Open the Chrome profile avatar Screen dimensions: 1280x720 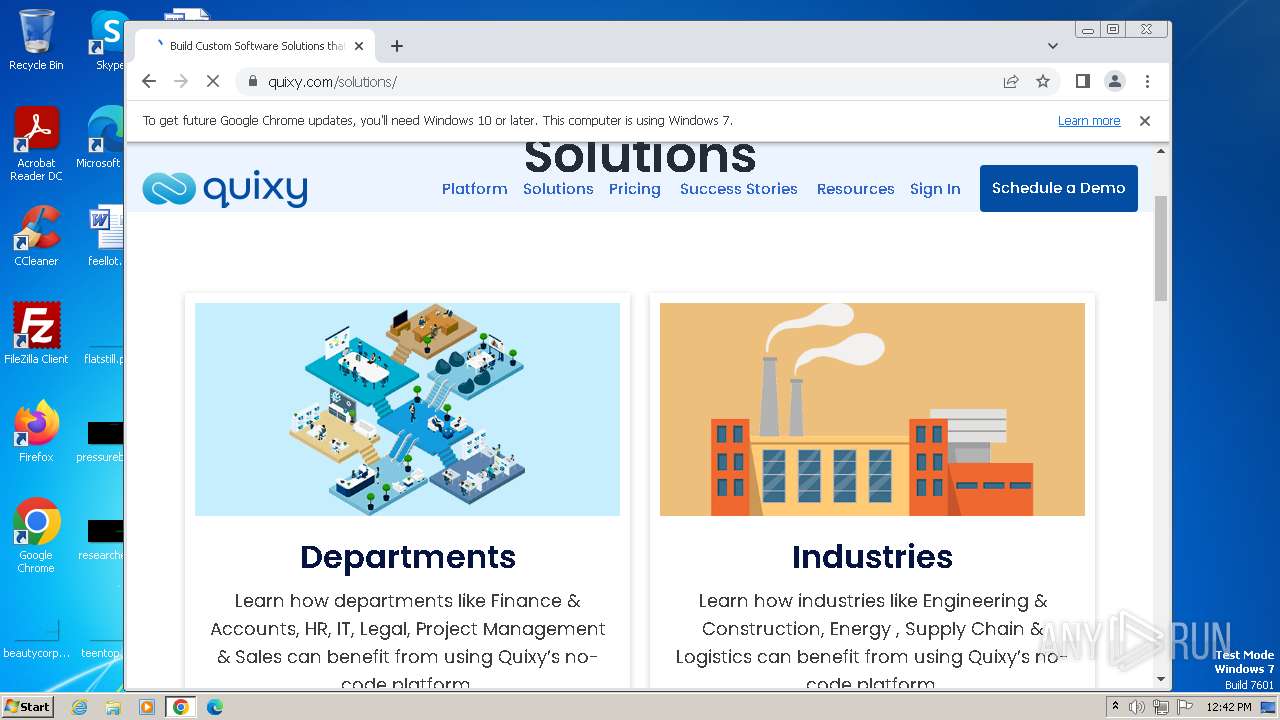click(1115, 82)
